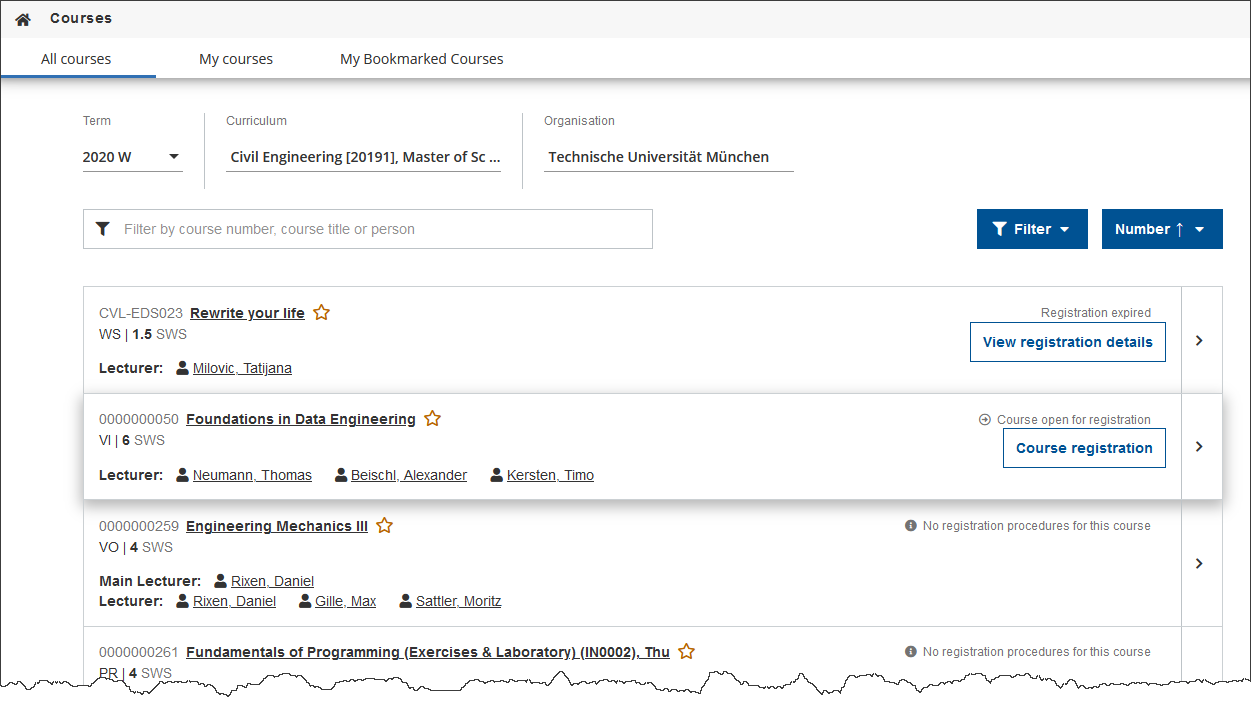Screen dimensions: 1252x702
Task: Click person icon beside Milovic, Tatijana
Action: coord(182,368)
